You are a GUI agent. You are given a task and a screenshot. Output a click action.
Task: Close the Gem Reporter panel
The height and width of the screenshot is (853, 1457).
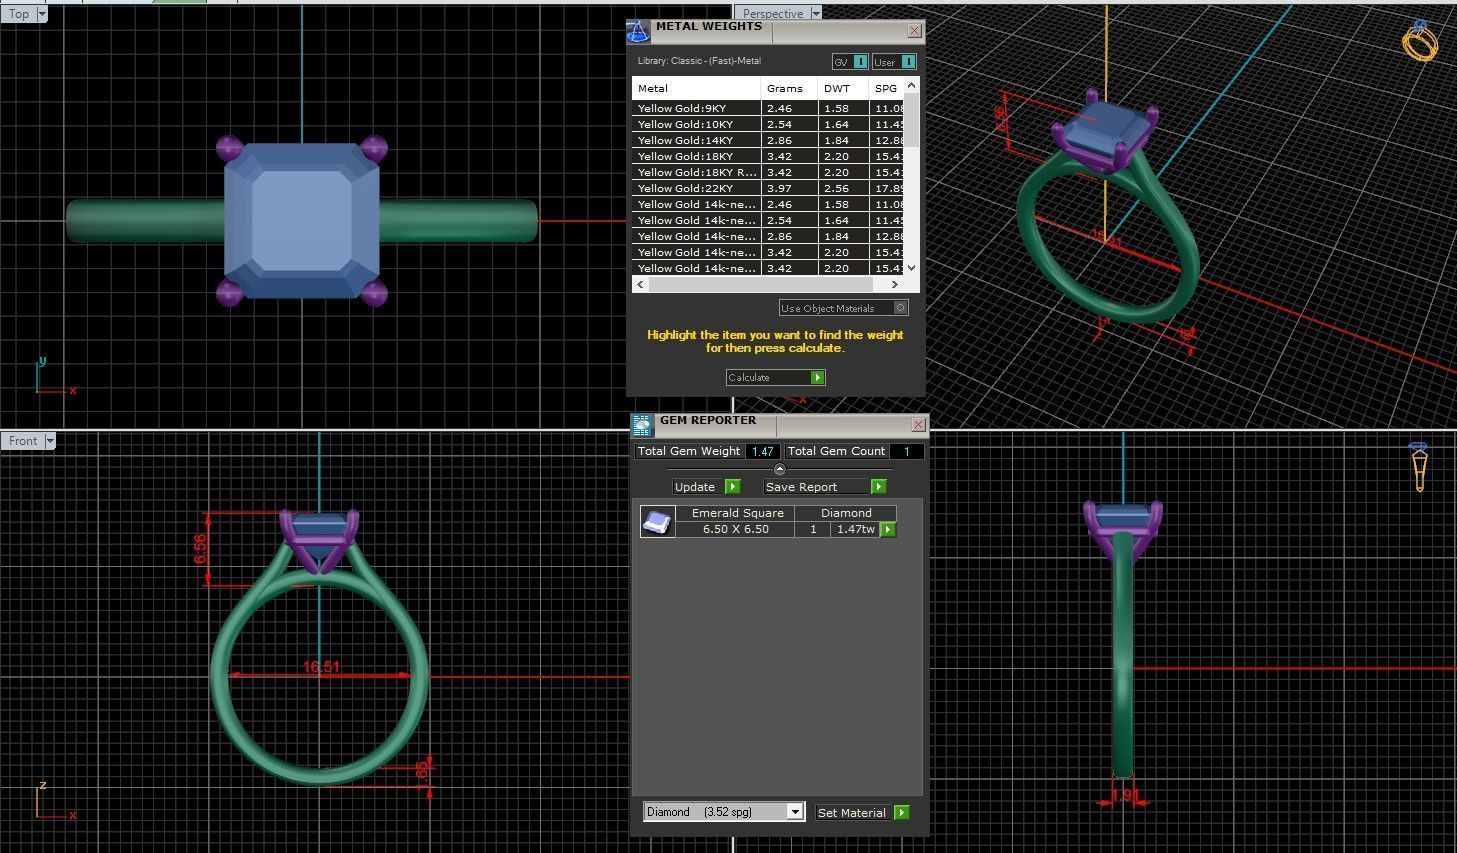coord(918,425)
